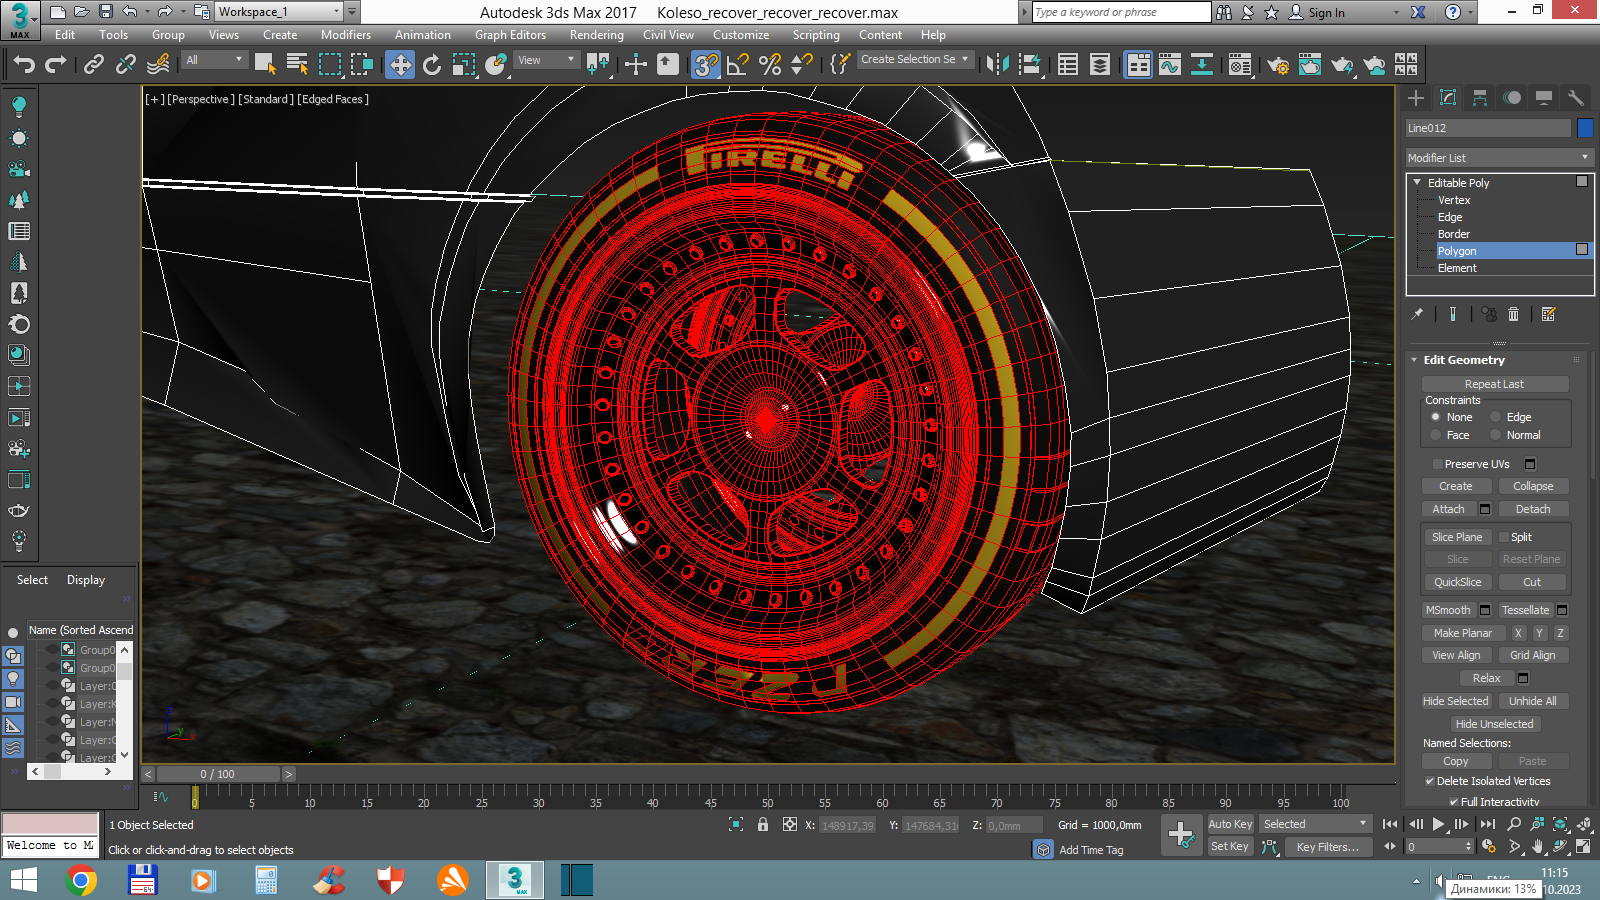This screenshot has width=1600, height=900.
Task: Open the Create Selection Set dropdown
Action: (915, 60)
